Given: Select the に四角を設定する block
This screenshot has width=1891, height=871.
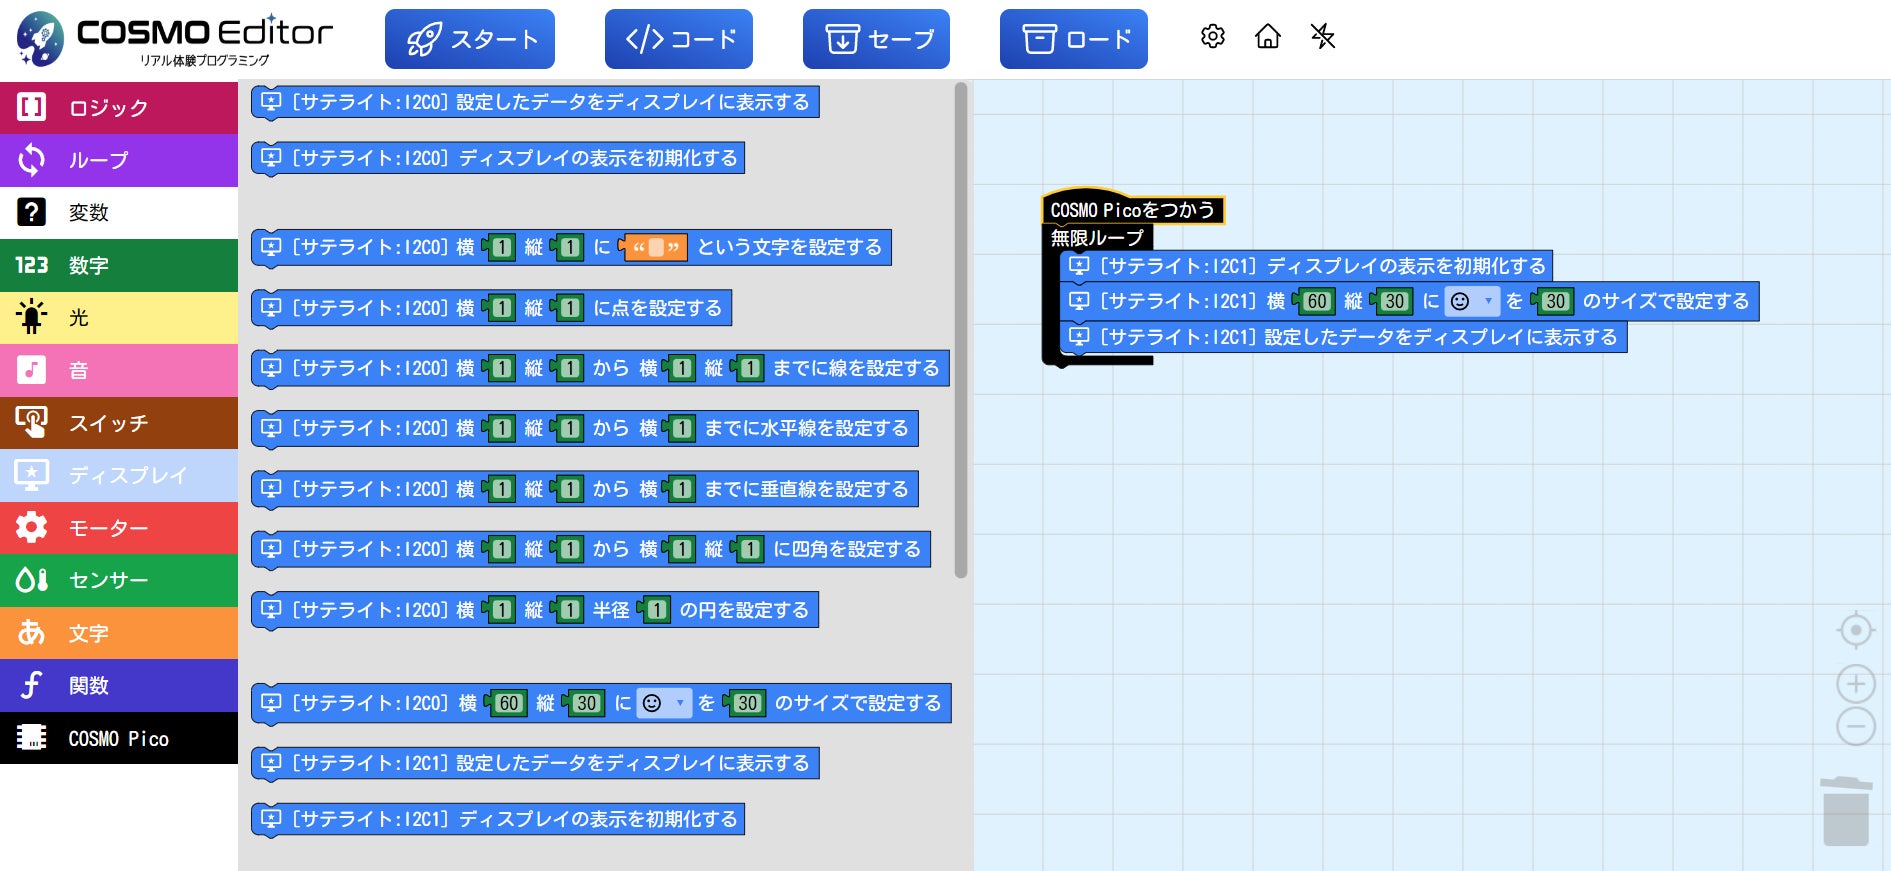Looking at the screenshot, I should pyautogui.click(x=590, y=549).
